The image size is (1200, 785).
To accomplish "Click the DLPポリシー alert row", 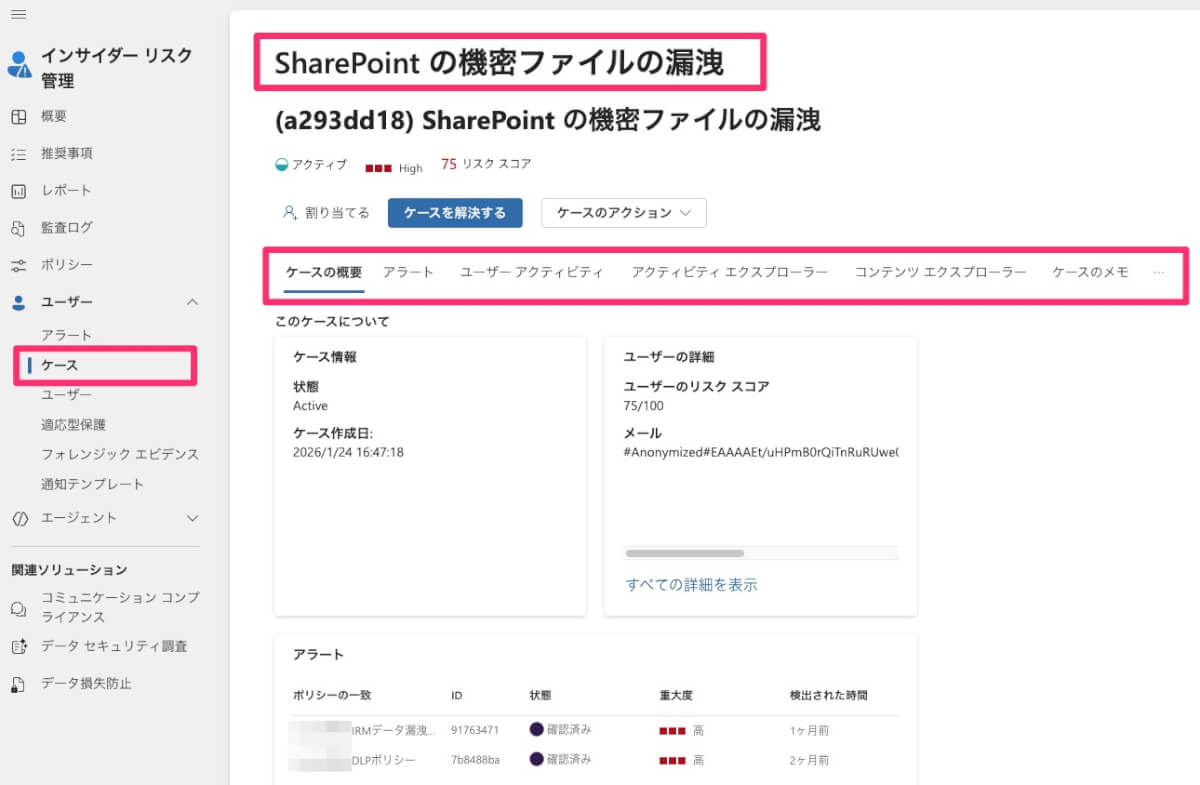I will (x=595, y=760).
